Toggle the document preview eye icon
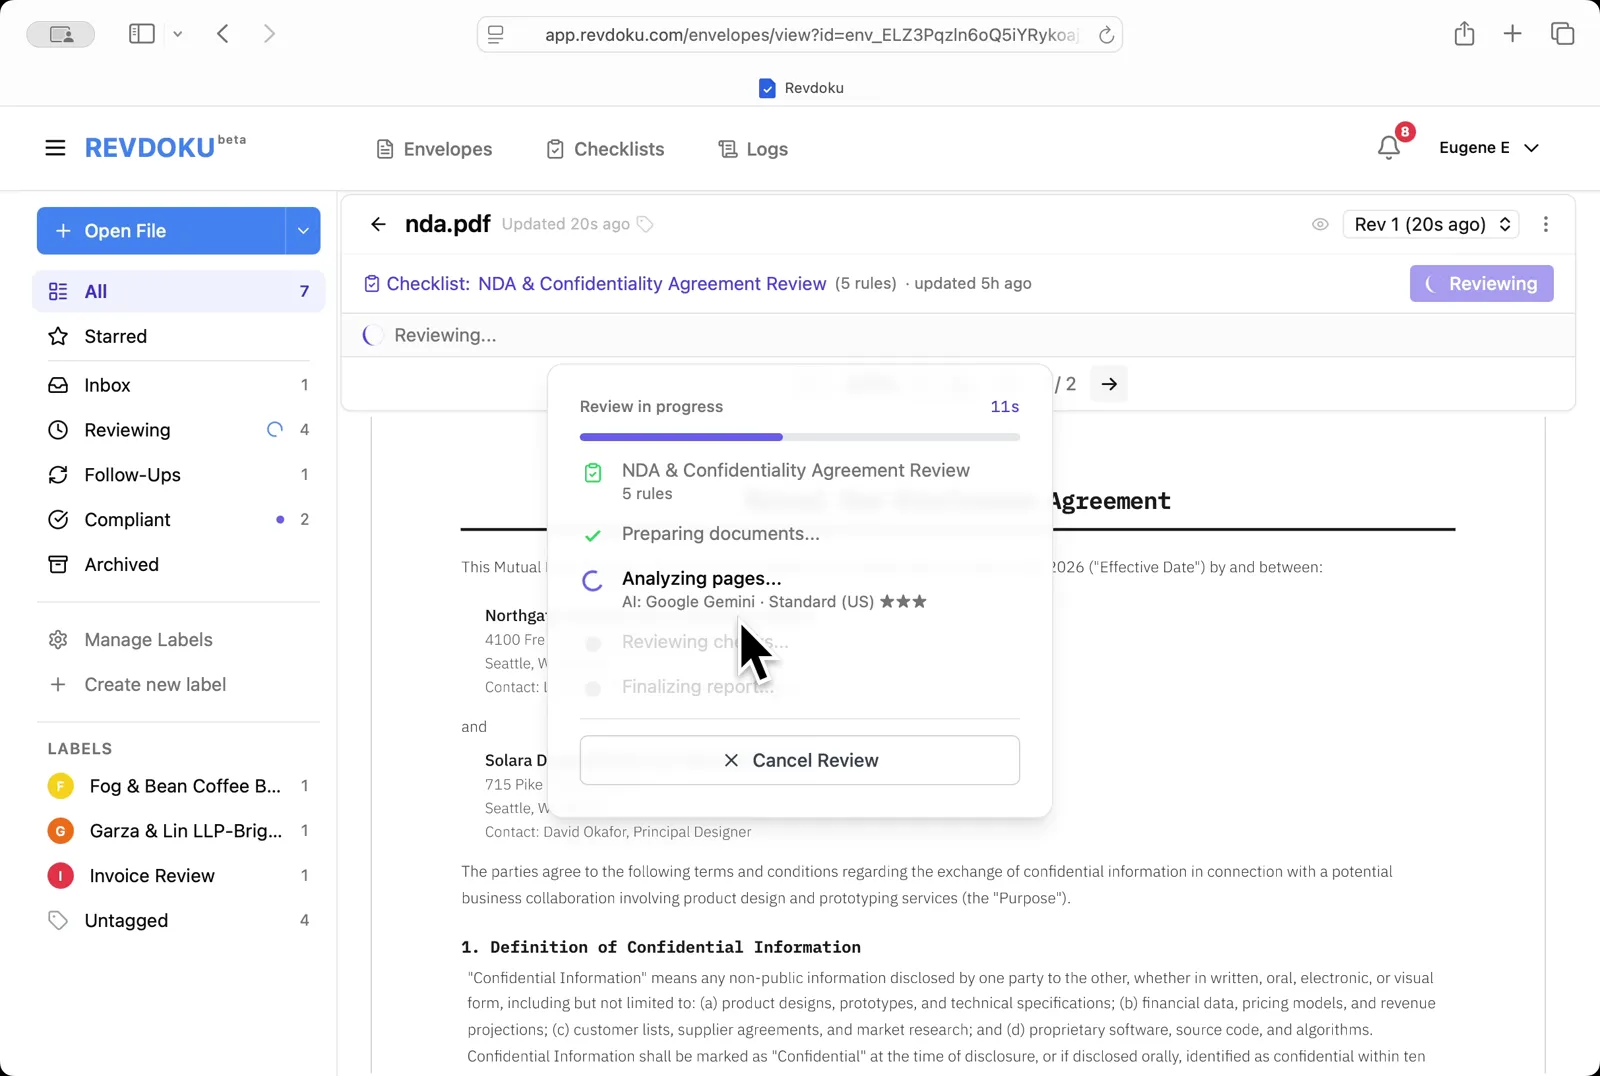1600x1076 pixels. coord(1320,224)
